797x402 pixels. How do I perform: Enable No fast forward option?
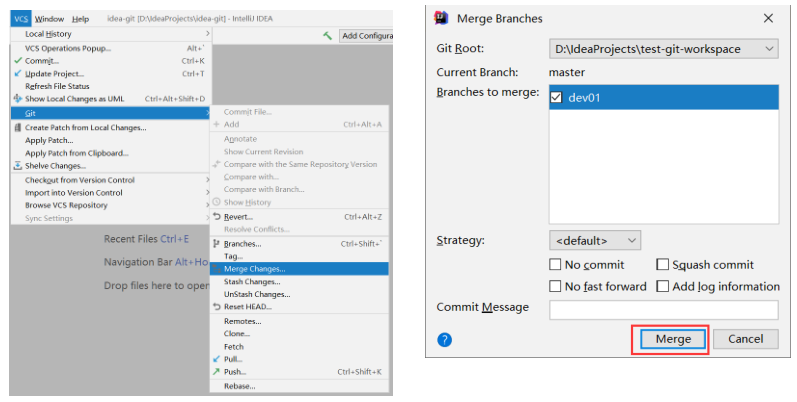click(x=555, y=287)
